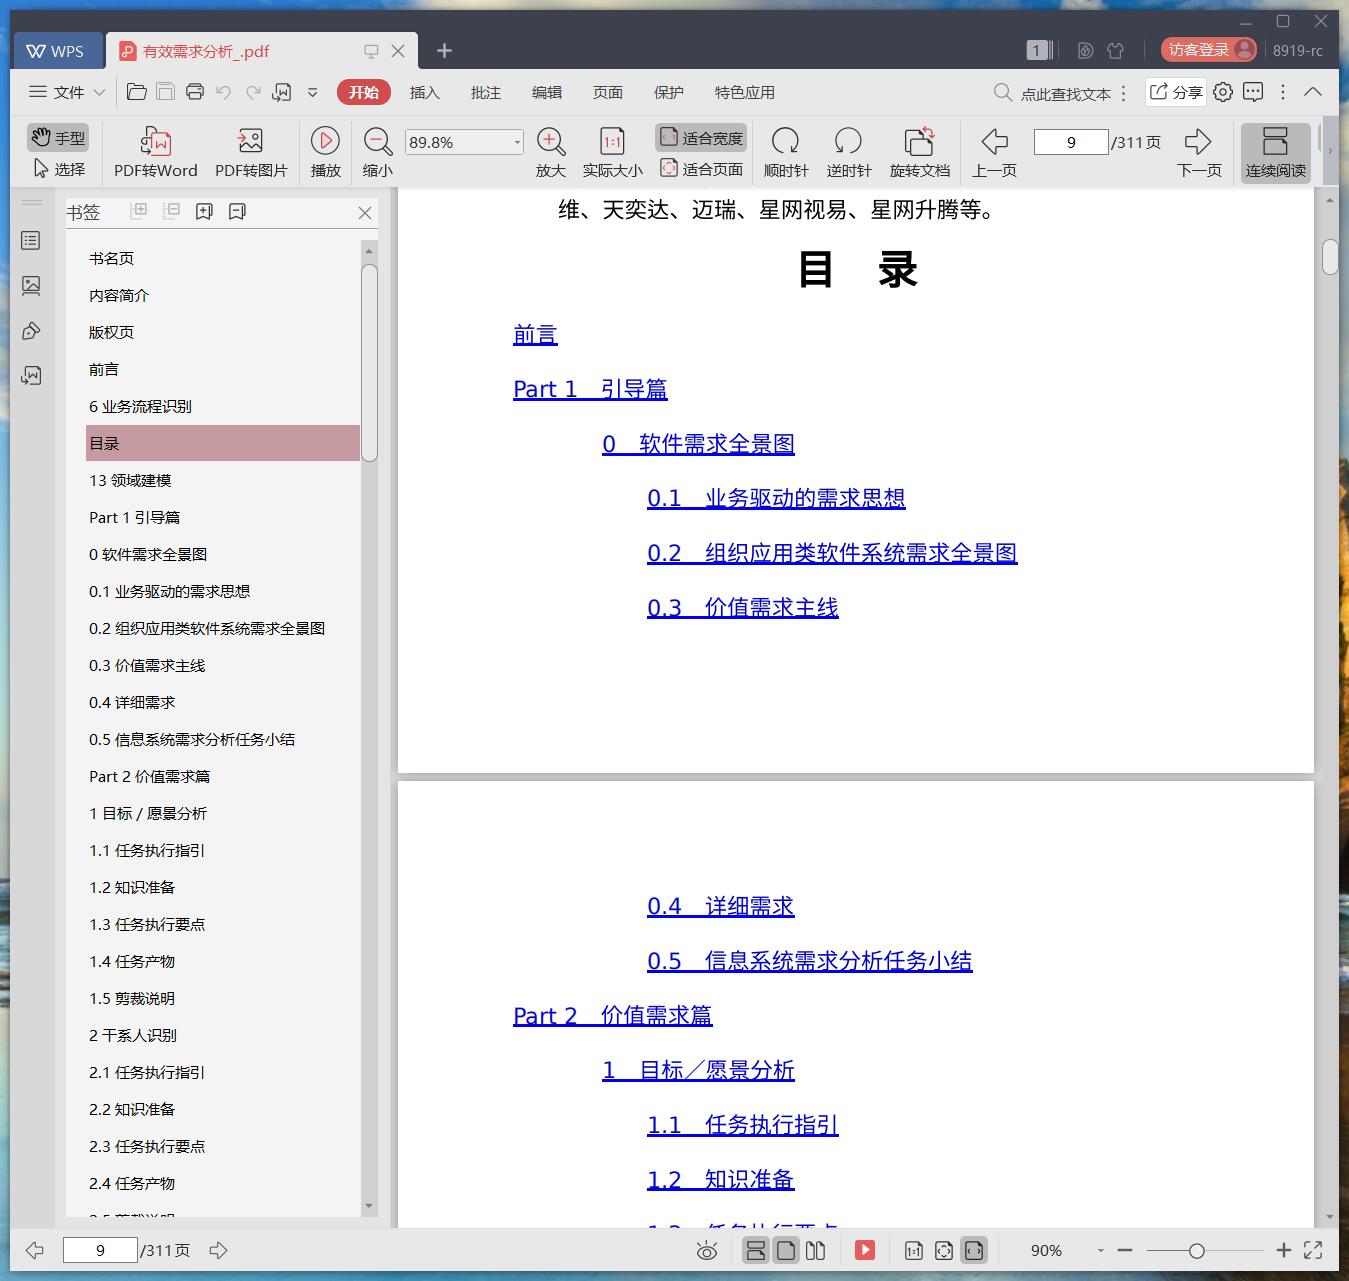Print the document
Screen dimensions: 1349x1281
(195, 92)
